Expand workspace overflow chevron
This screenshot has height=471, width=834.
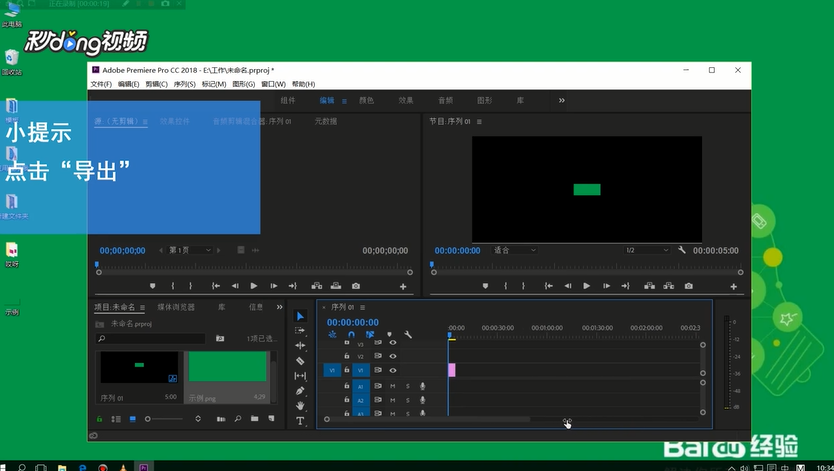pyautogui.click(x=562, y=100)
